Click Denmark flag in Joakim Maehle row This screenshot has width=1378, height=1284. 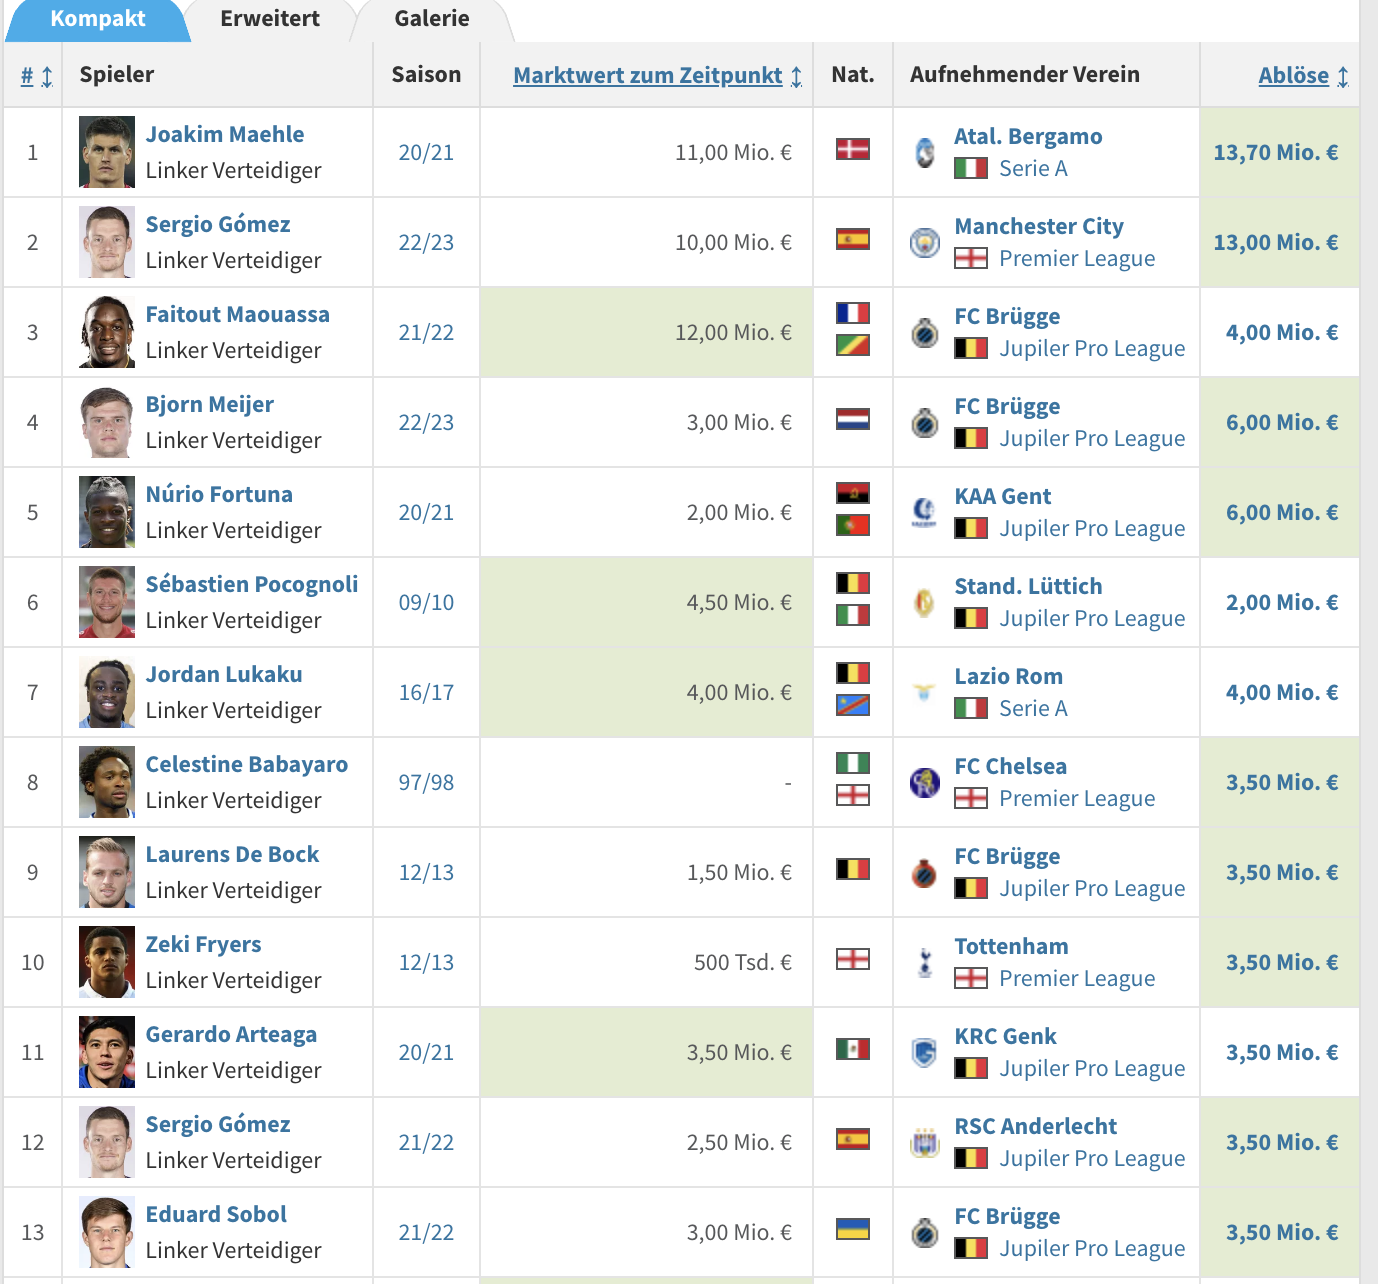pos(853,149)
